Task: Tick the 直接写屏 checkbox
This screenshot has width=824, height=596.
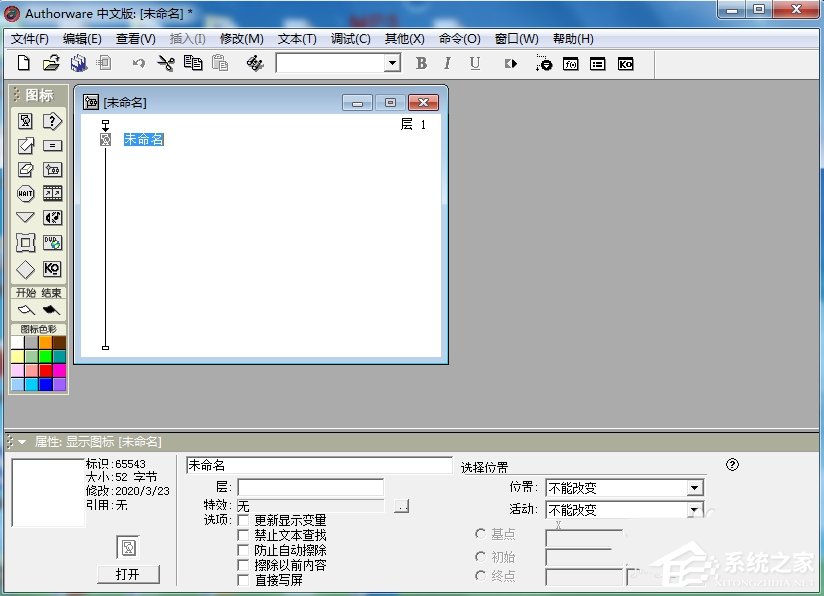Action: [243, 580]
